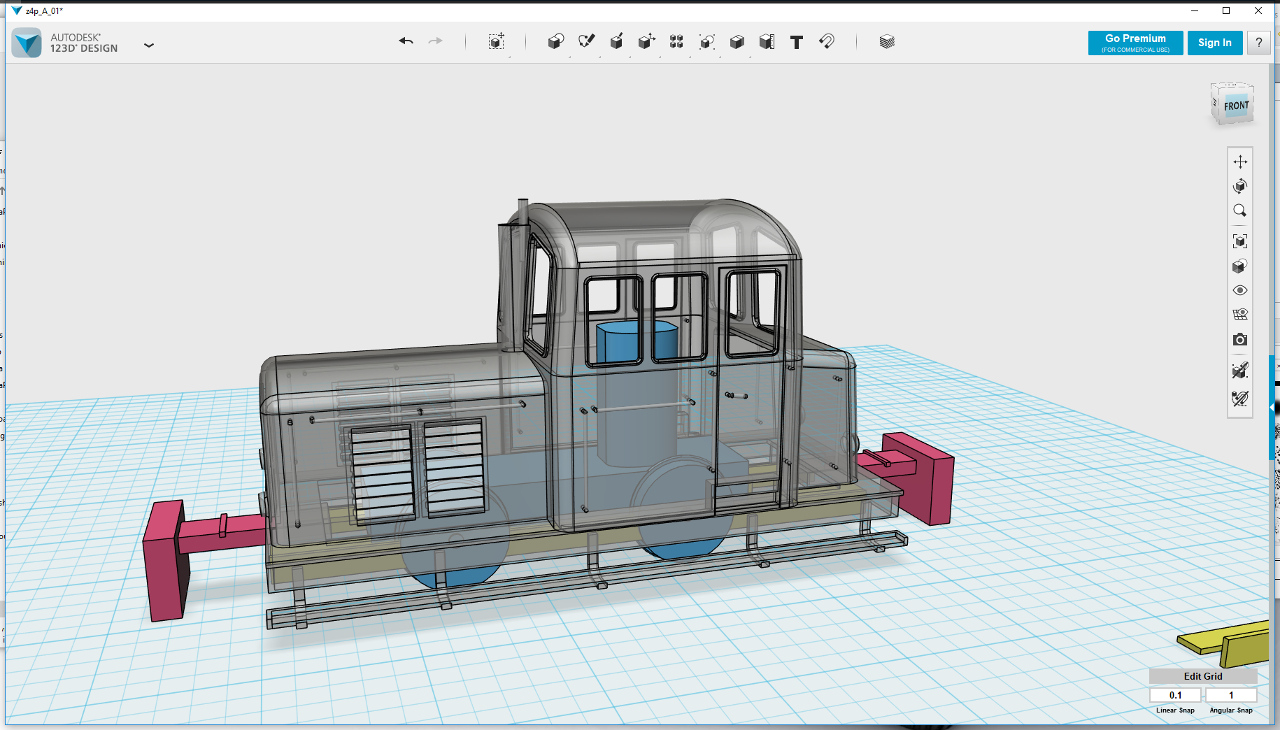Open the Sketch tool menu
Viewport: 1280px width, 730px height.
(587, 42)
